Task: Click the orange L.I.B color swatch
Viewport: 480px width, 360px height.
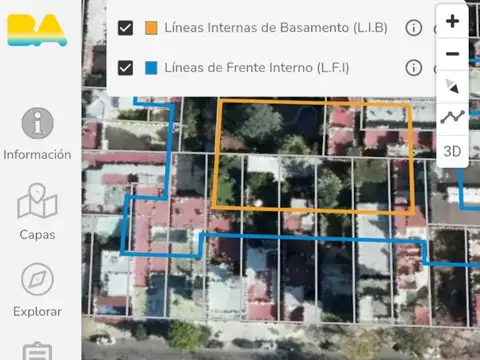Action: (151, 28)
